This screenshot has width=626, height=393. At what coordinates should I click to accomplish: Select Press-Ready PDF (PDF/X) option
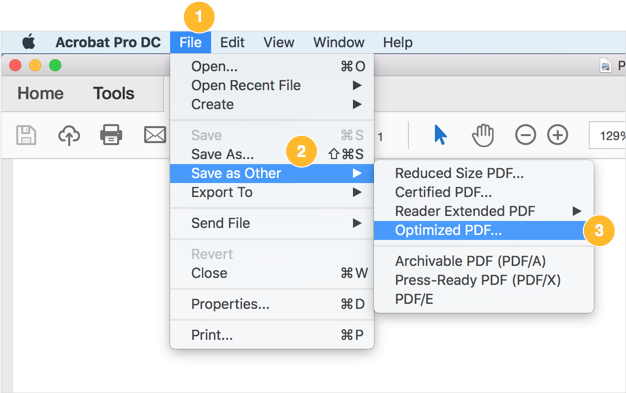pyautogui.click(x=484, y=280)
